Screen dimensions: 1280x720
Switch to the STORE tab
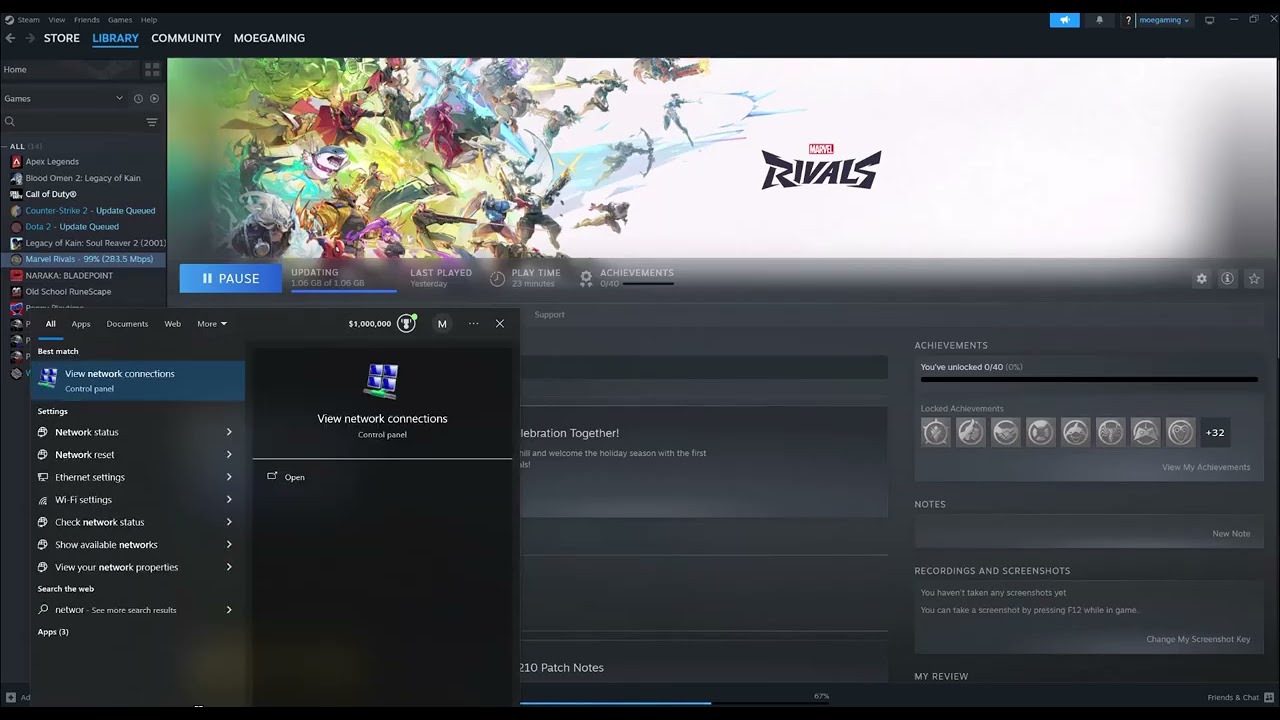click(62, 38)
